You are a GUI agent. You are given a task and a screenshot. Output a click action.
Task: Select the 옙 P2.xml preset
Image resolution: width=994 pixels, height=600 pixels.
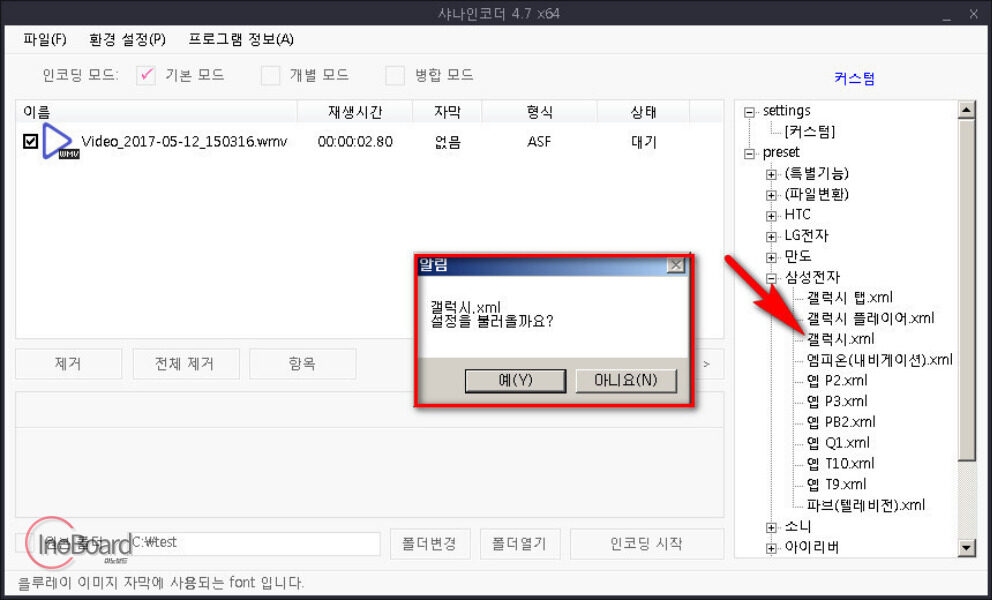point(837,381)
